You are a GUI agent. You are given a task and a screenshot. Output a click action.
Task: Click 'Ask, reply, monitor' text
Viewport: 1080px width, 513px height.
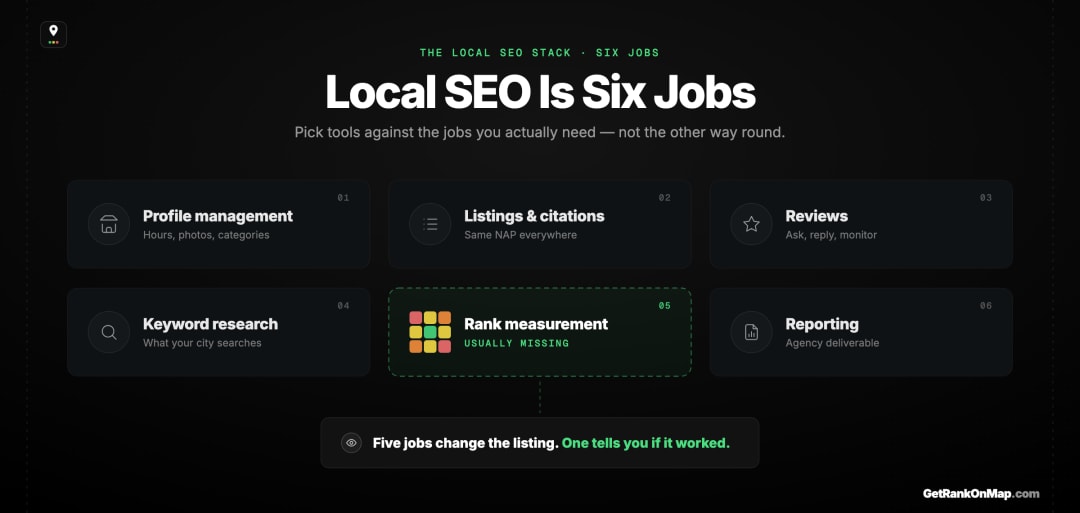click(831, 235)
